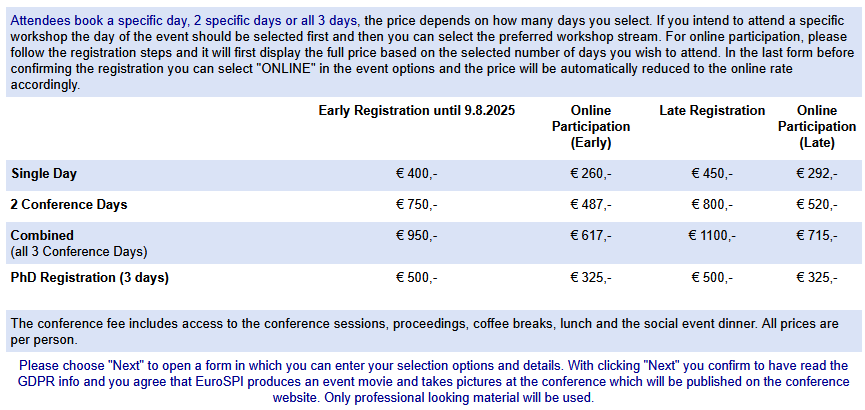Select the € 617,- online early price
Viewport: 865px width, 410px height.
591,236
